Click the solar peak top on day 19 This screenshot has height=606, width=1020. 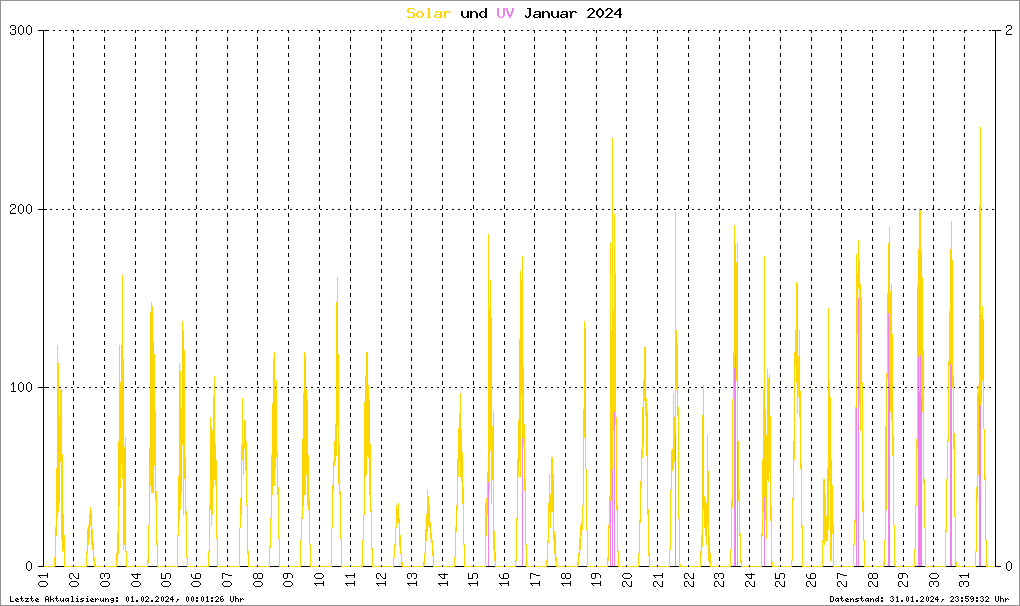tap(612, 141)
